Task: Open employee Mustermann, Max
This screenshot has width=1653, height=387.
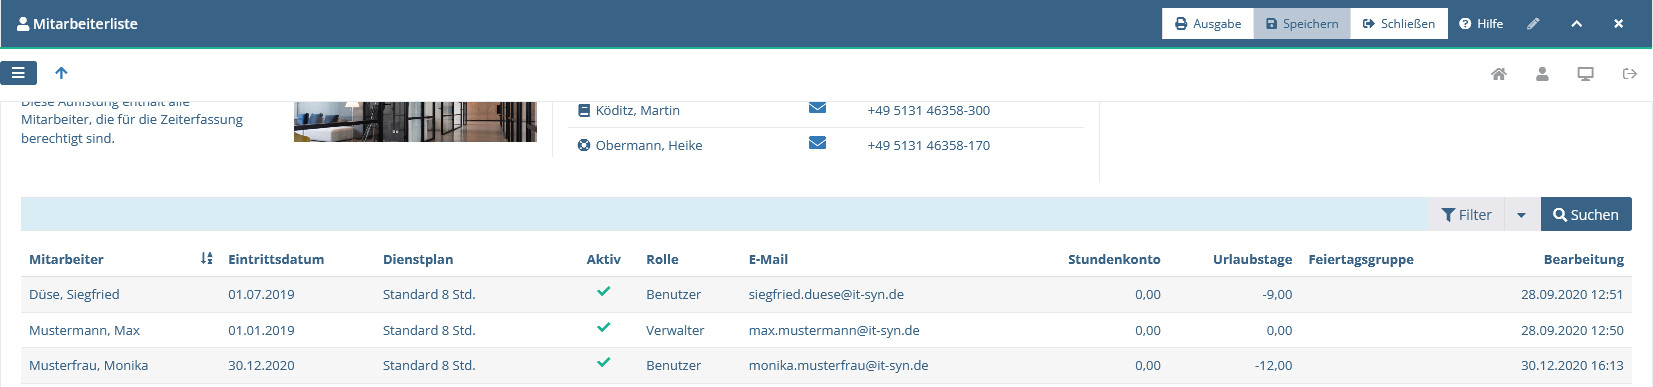Action: (x=84, y=331)
